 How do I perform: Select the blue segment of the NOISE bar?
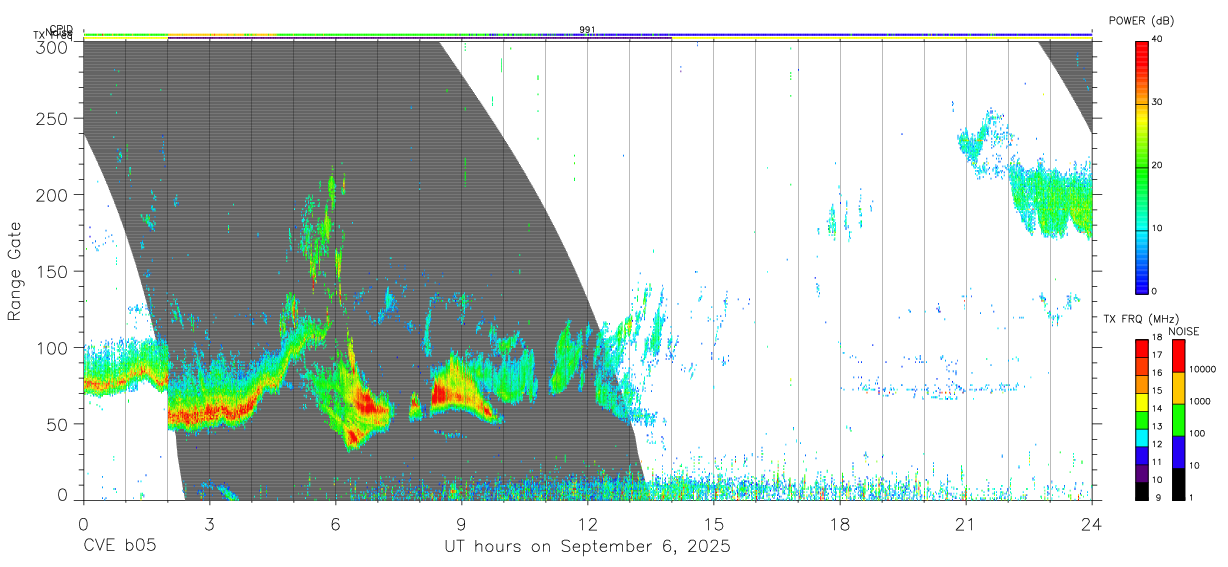pyautogui.click(x=1178, y=452)
